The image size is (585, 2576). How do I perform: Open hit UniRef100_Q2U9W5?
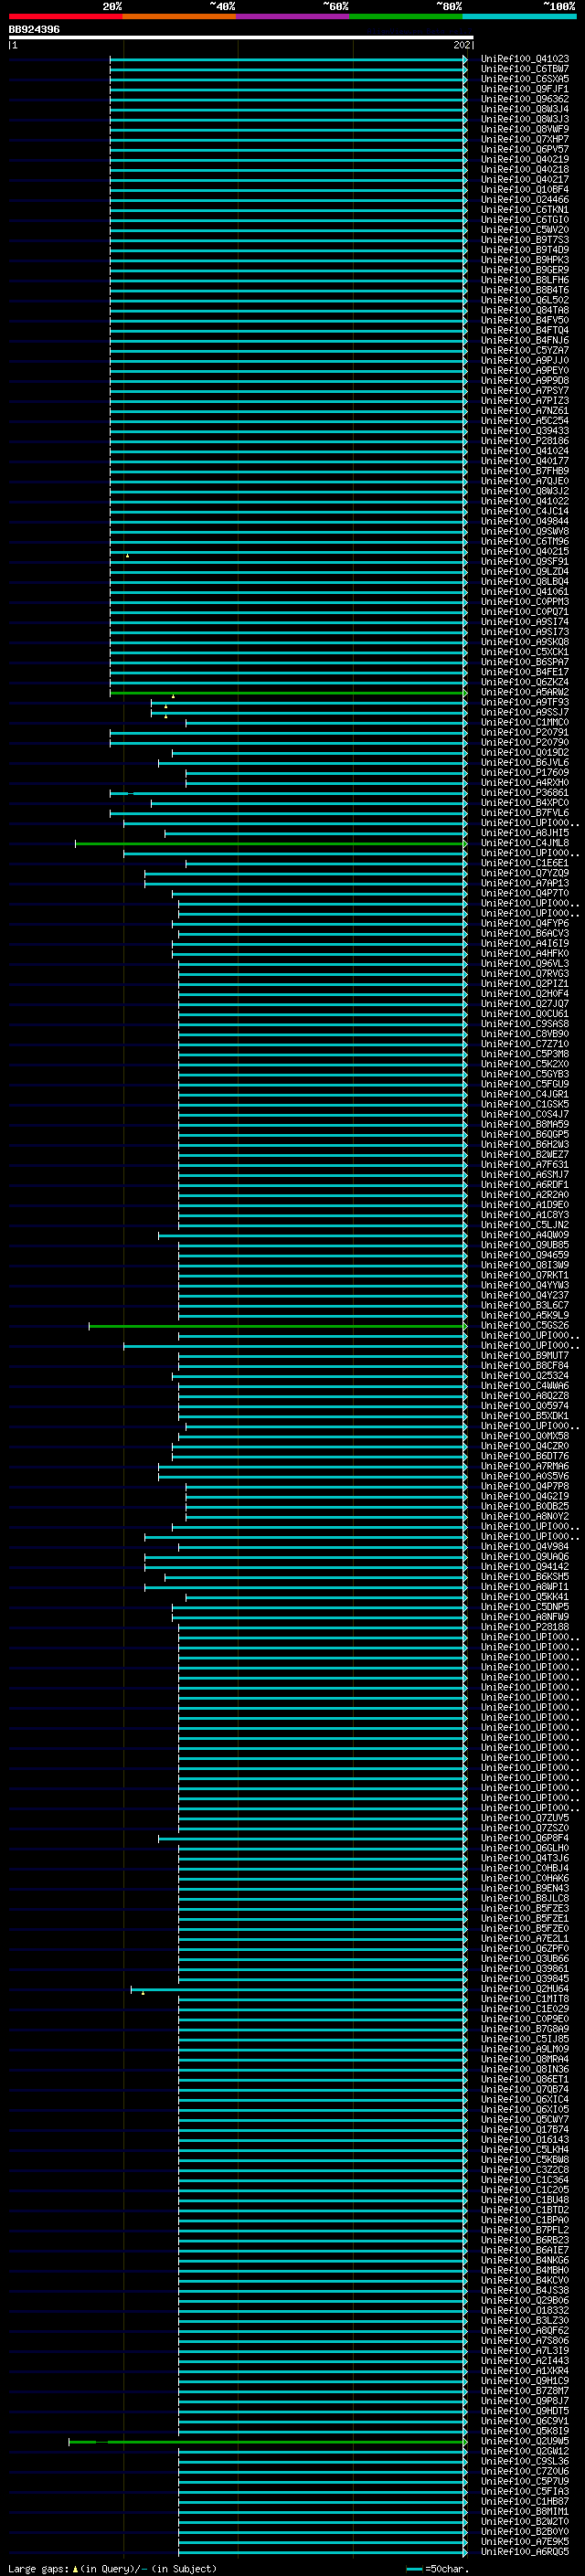pos(525,2442)
